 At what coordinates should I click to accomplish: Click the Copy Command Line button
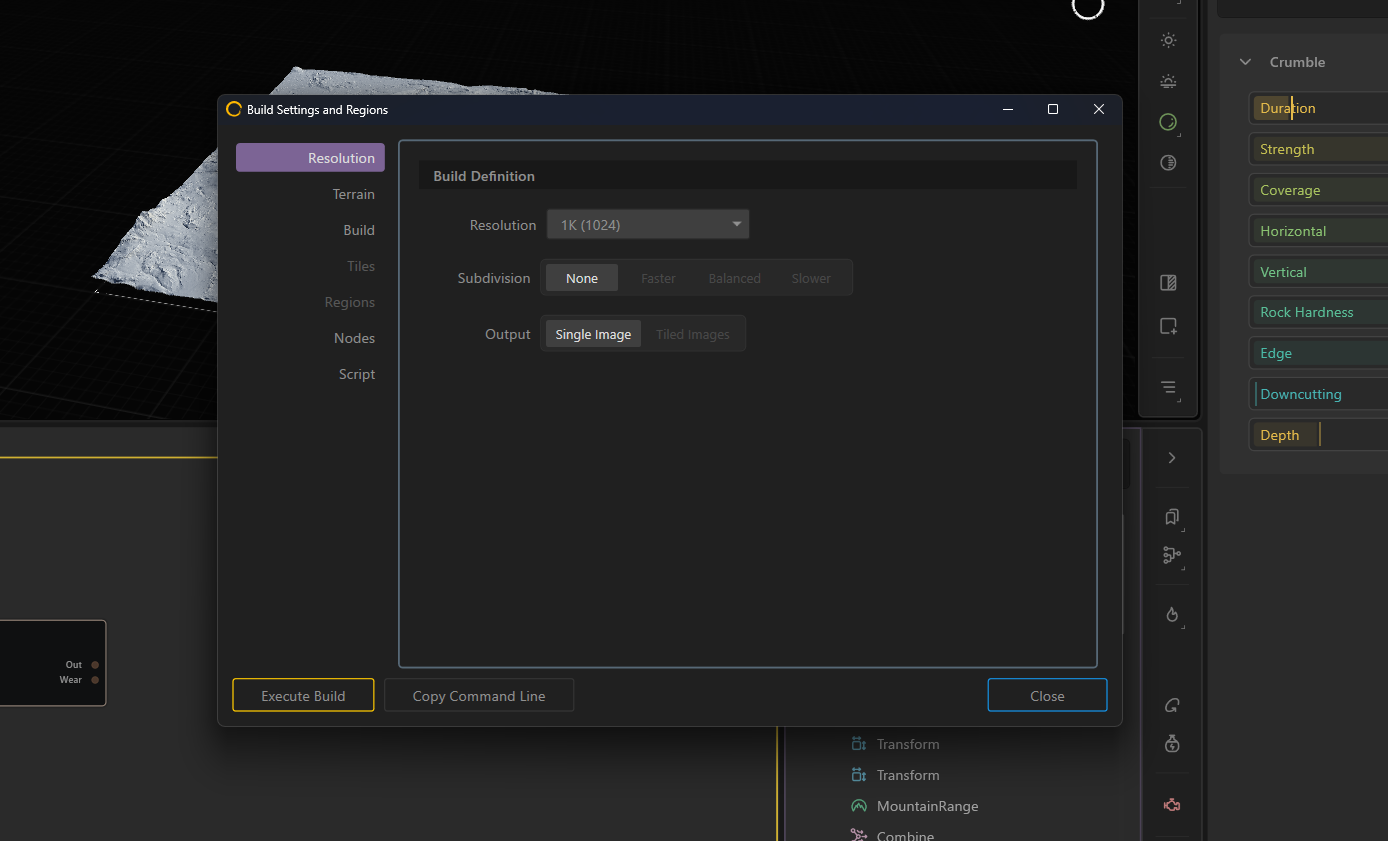click(x=479, y=696)
